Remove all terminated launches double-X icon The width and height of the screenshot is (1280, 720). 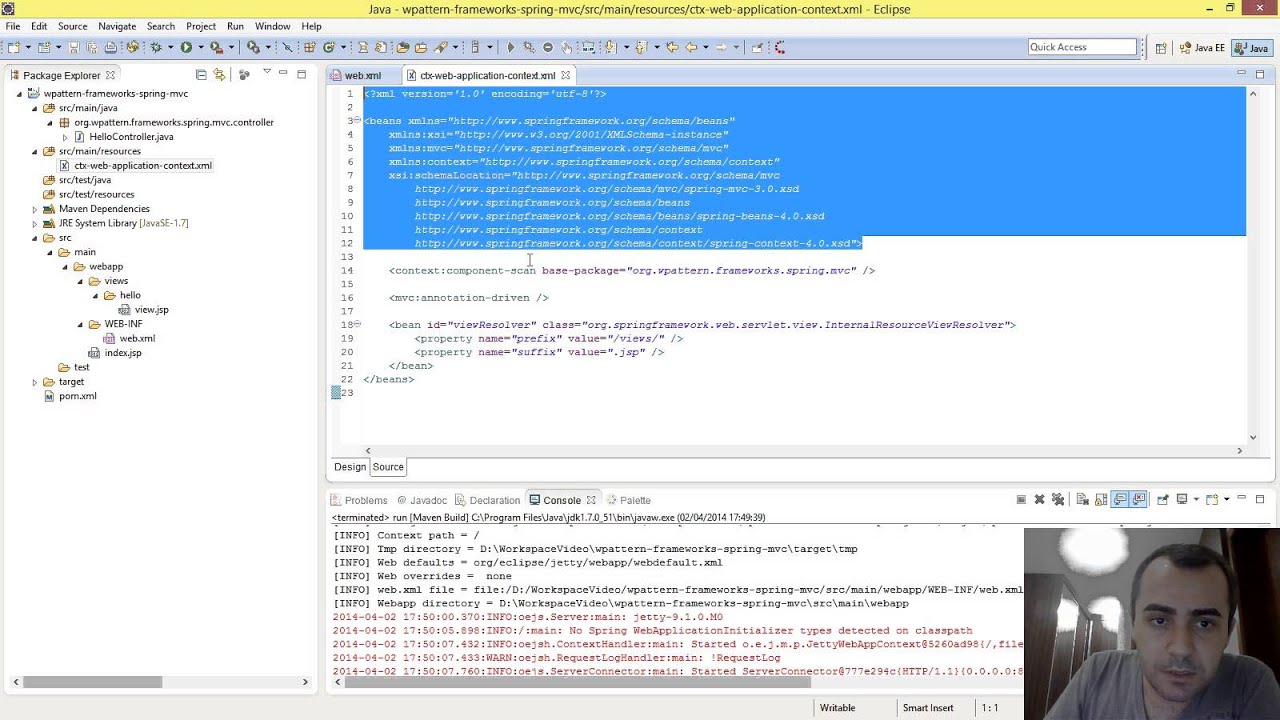(1057, 500)
